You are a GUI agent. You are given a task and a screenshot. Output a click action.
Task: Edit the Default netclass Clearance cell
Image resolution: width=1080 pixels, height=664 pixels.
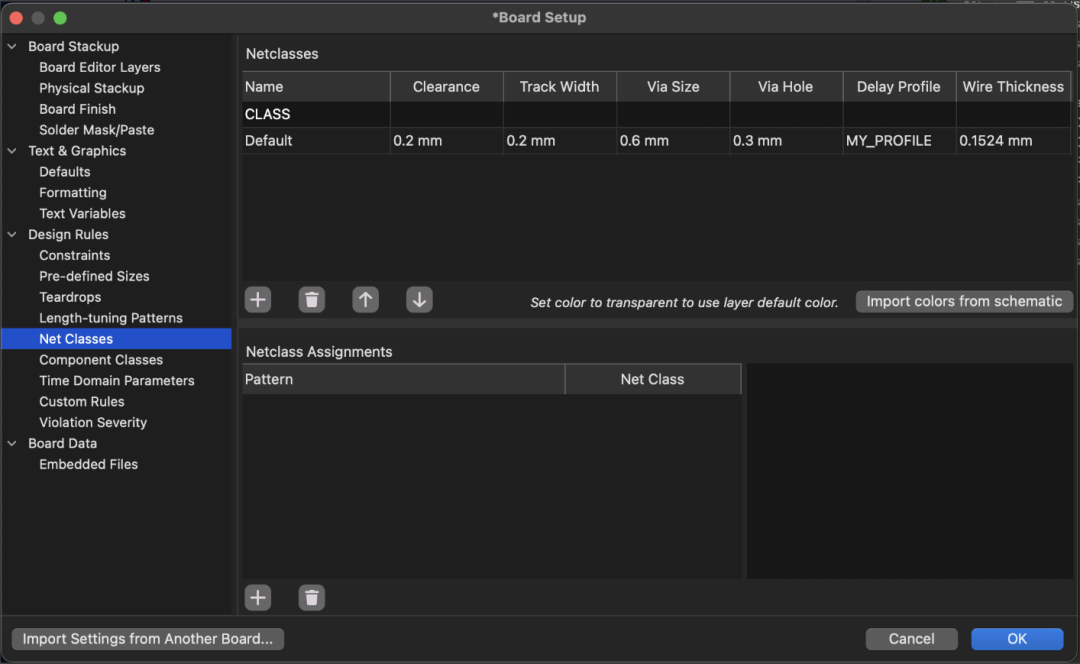(x=445, y=141)
